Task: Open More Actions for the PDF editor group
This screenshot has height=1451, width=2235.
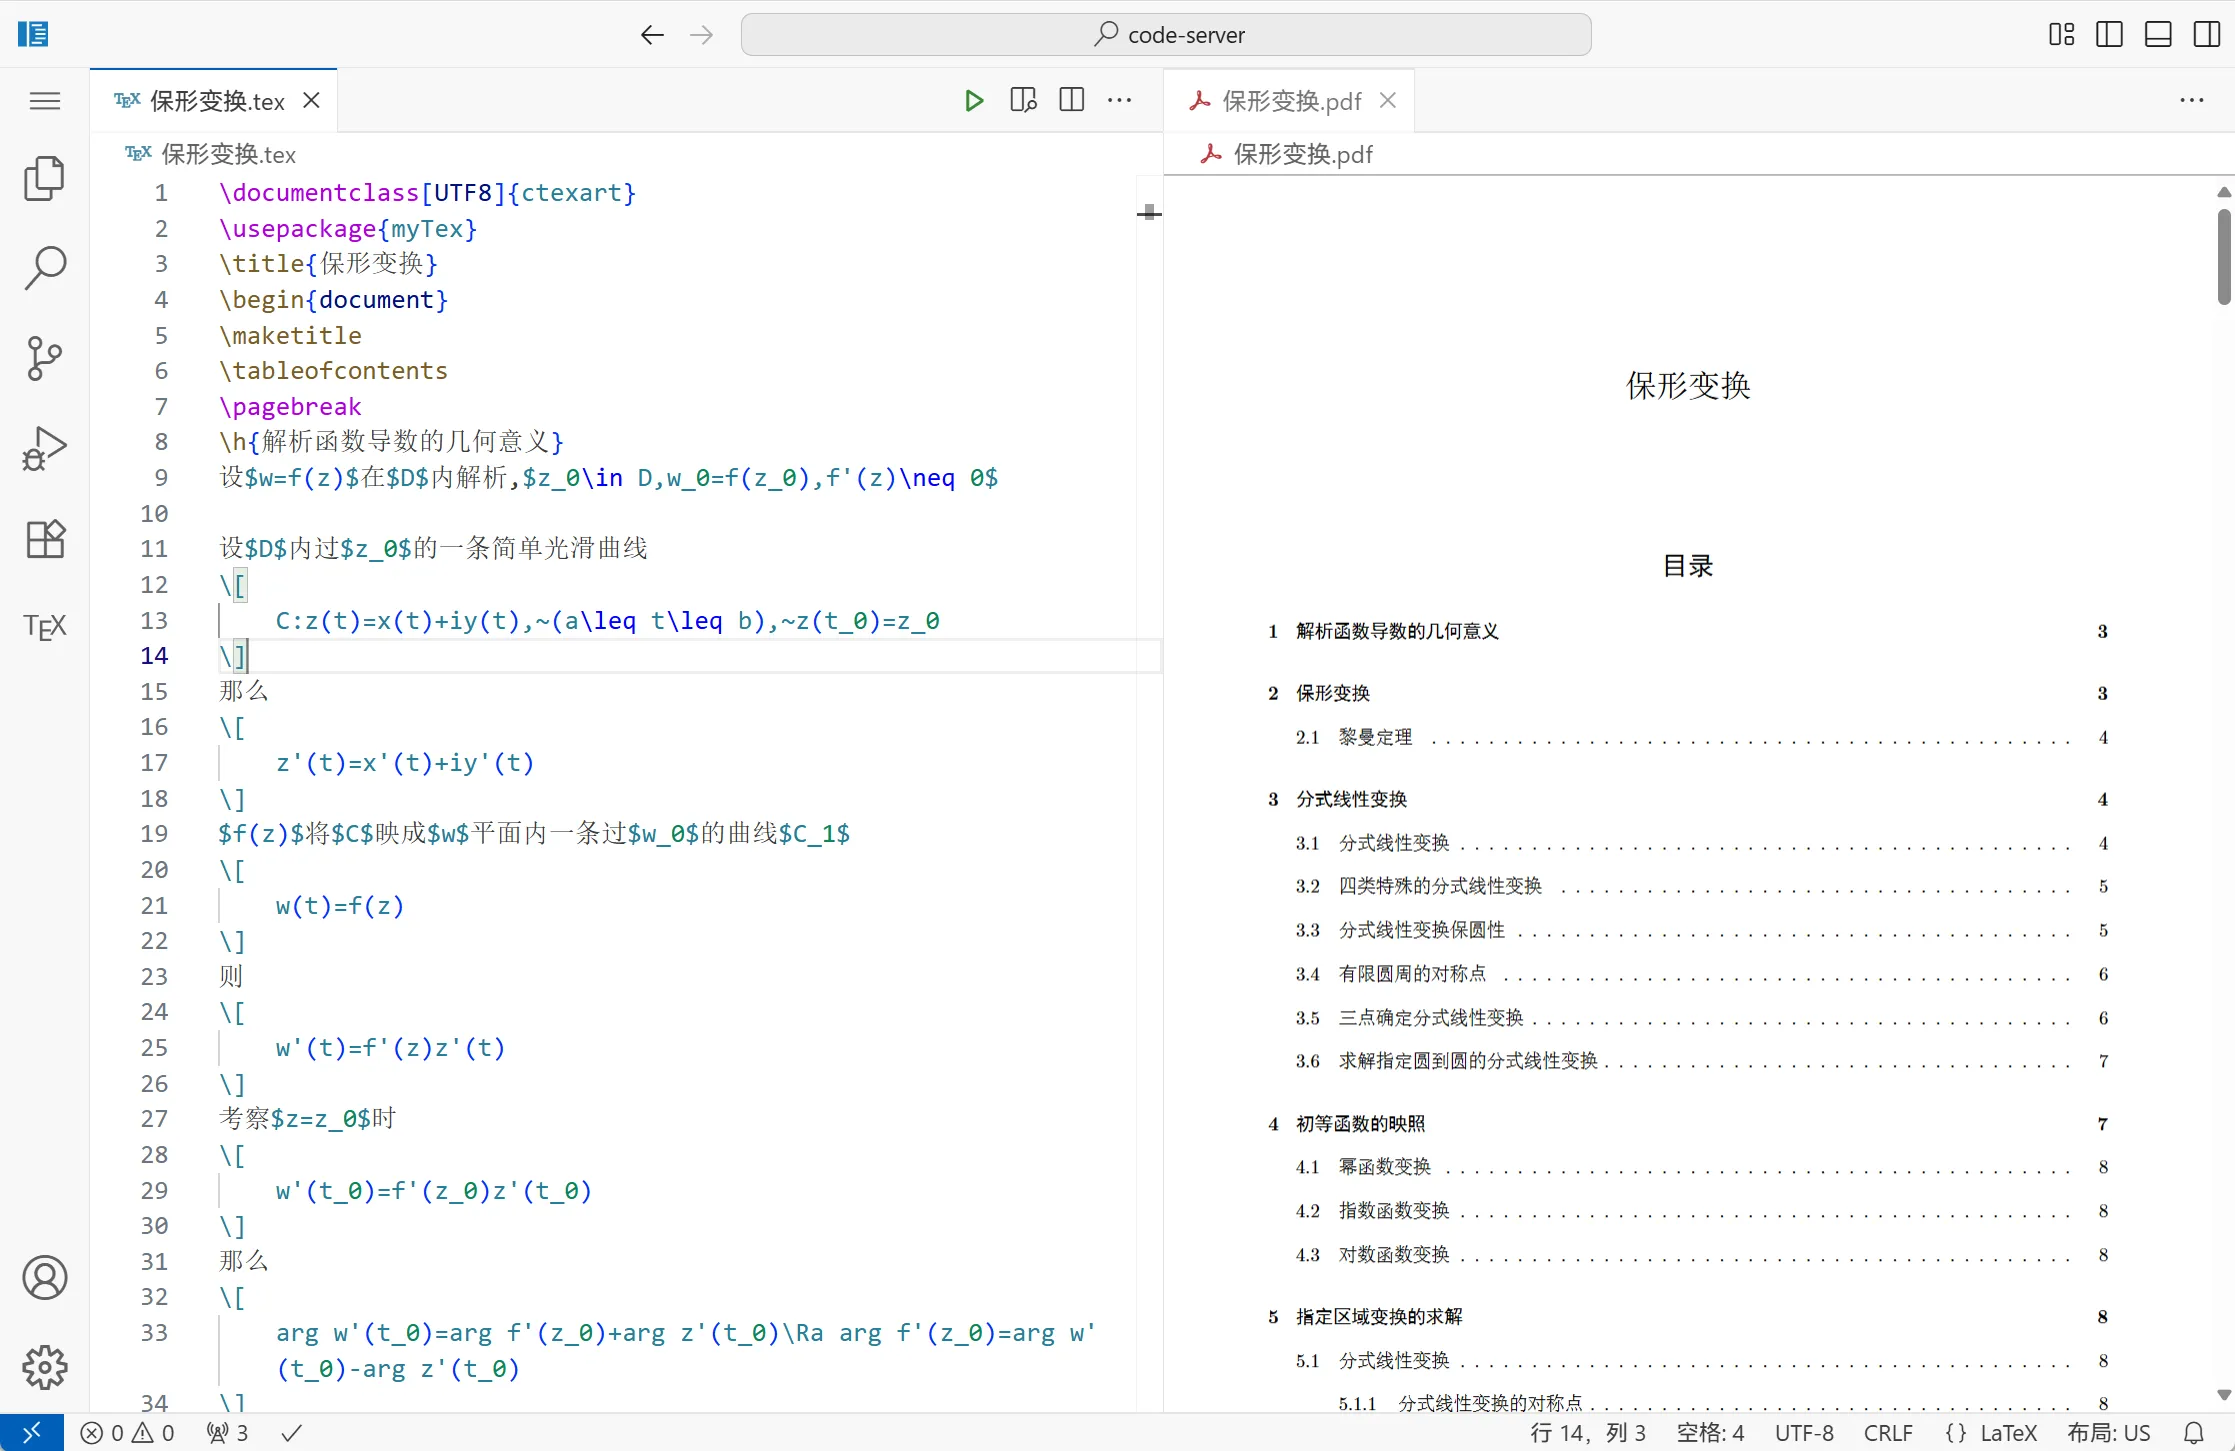Action: point(2192,101)
